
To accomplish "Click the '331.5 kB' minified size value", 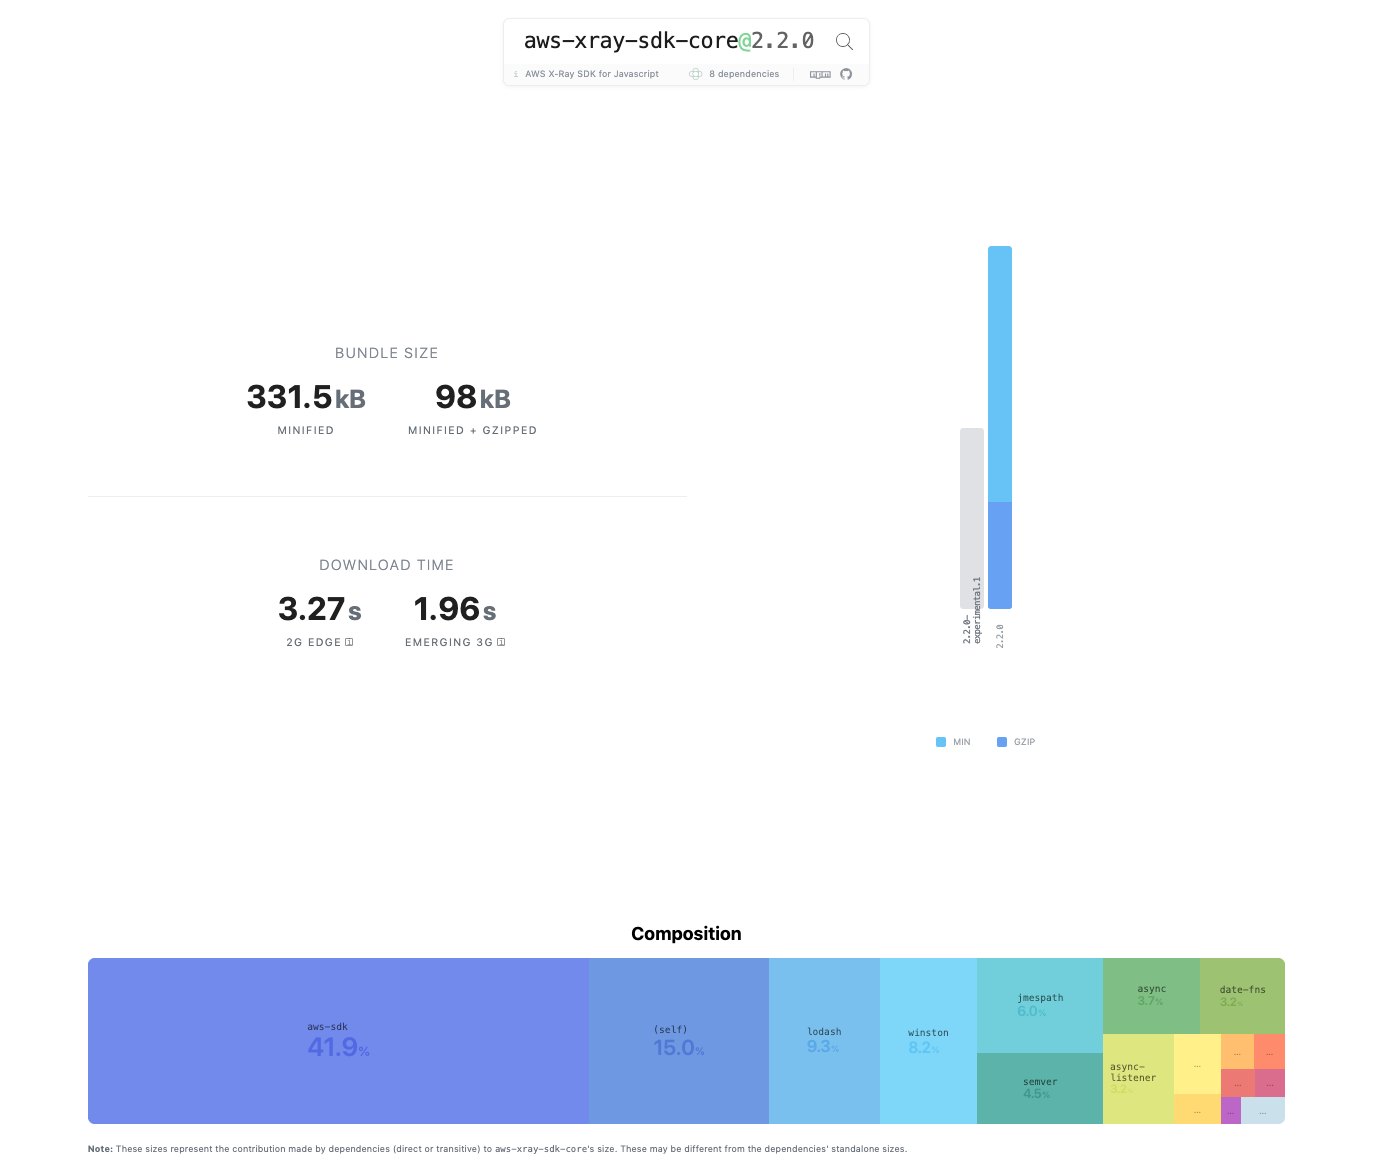I will pos(306,397).
